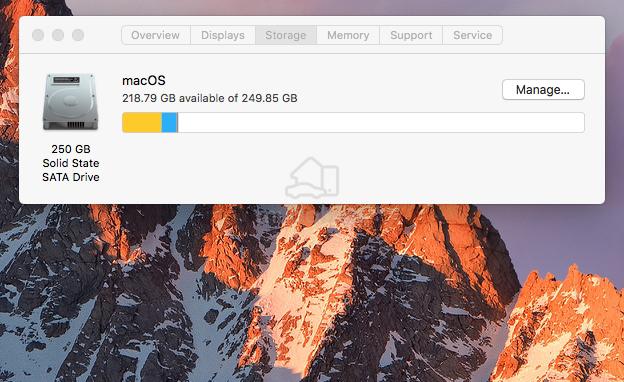The height and width of the screenshot is (382, 624).
Task: Click the 250 GB Solid State SATA Drive label
Action: coord(71,163)
